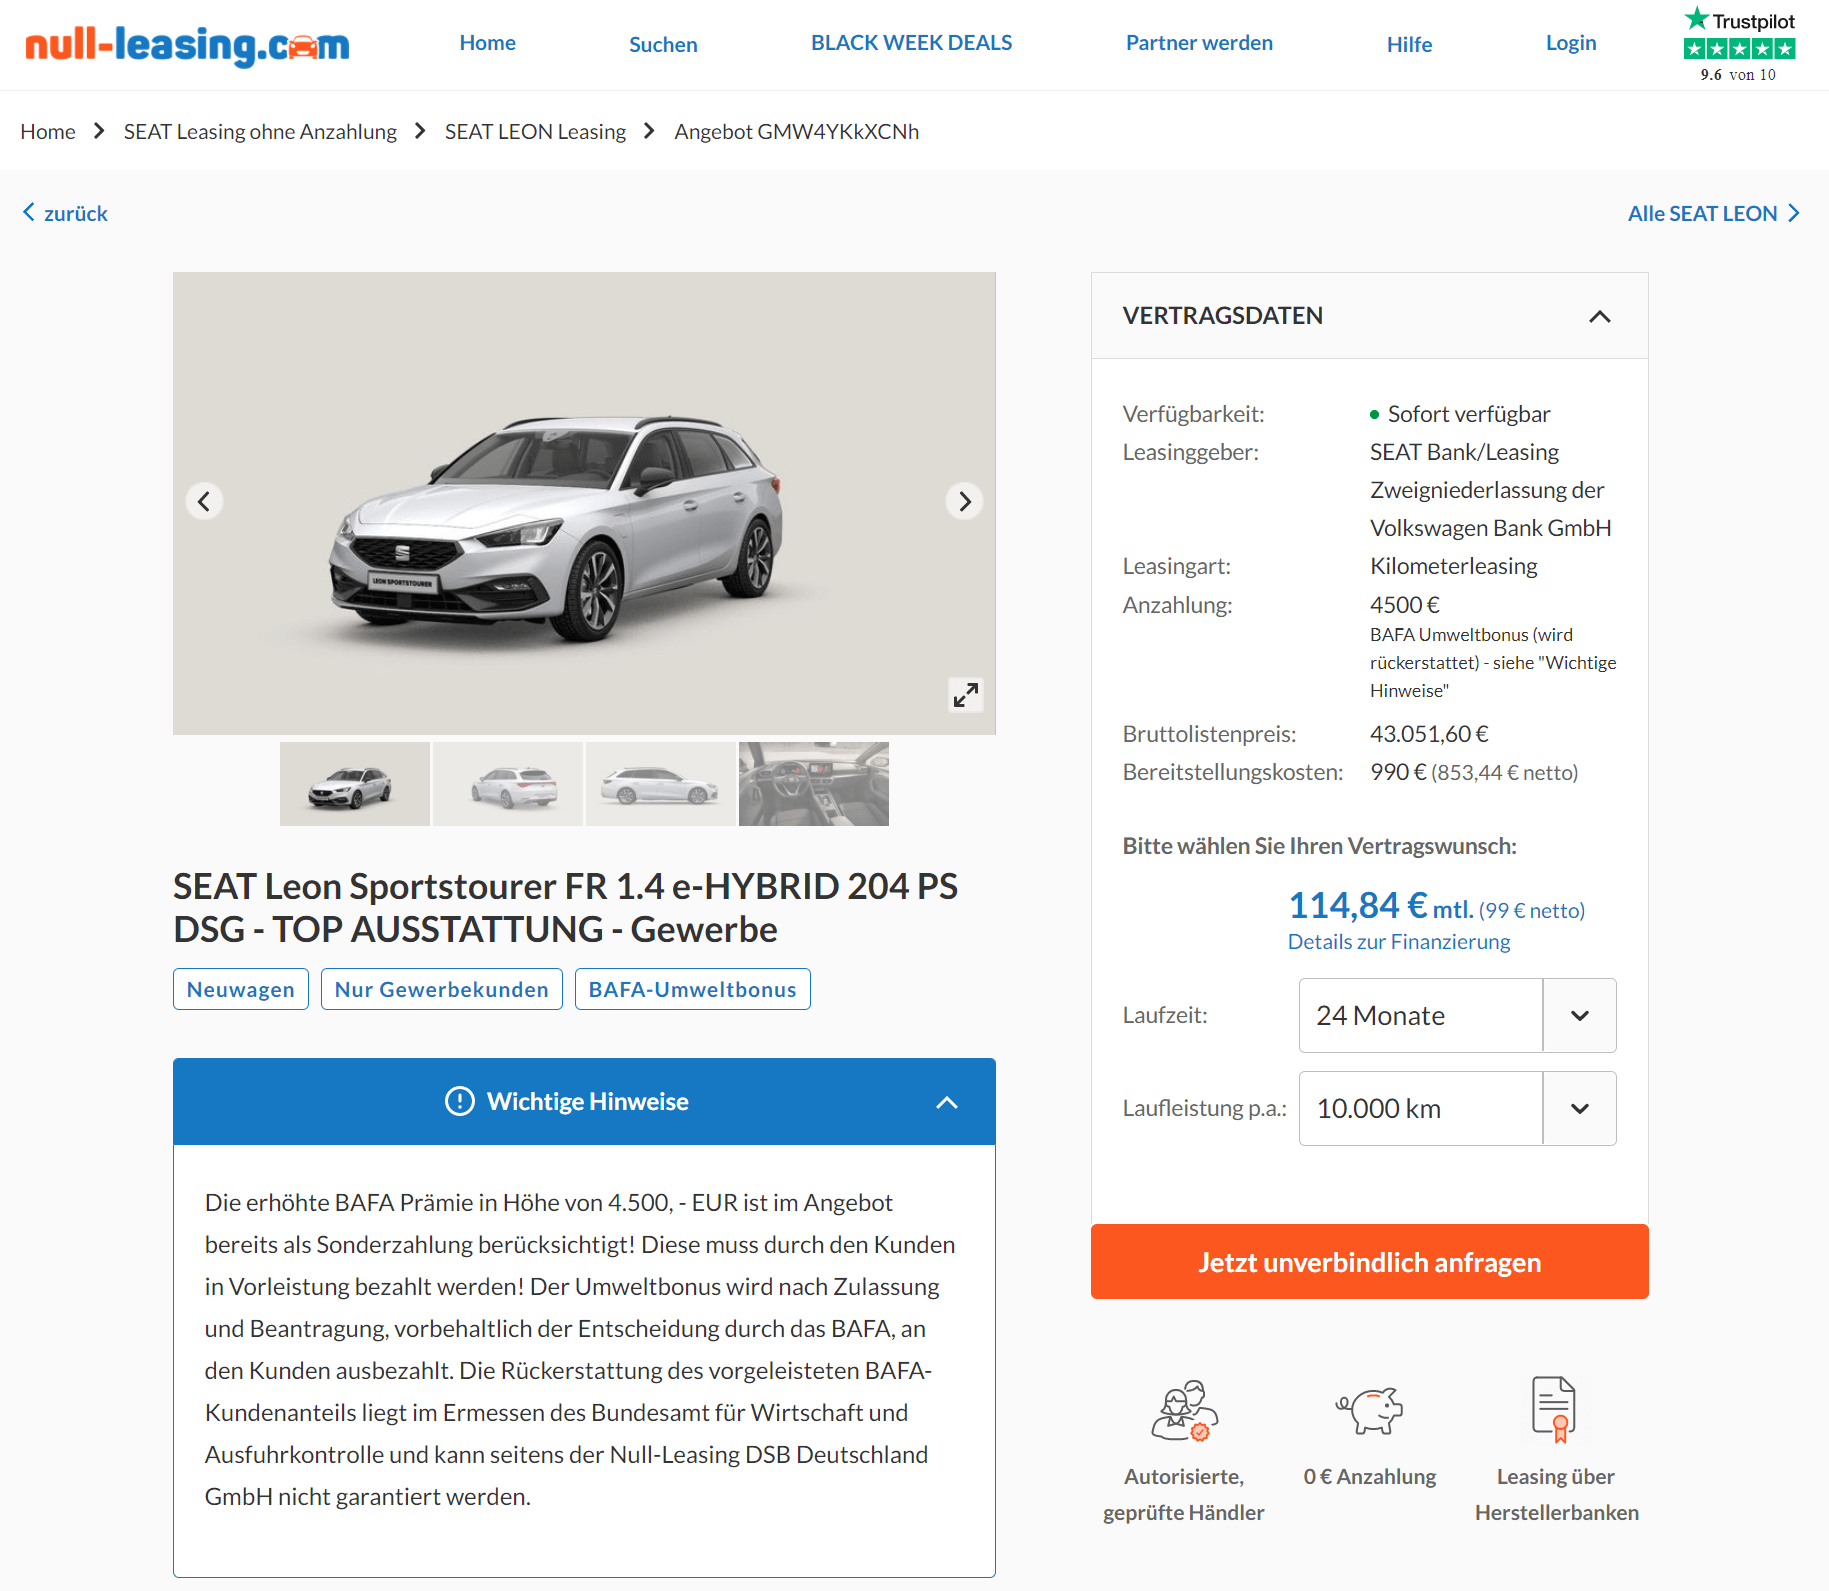
Task: Click the piggy bank icon
Action: 1370,1410
